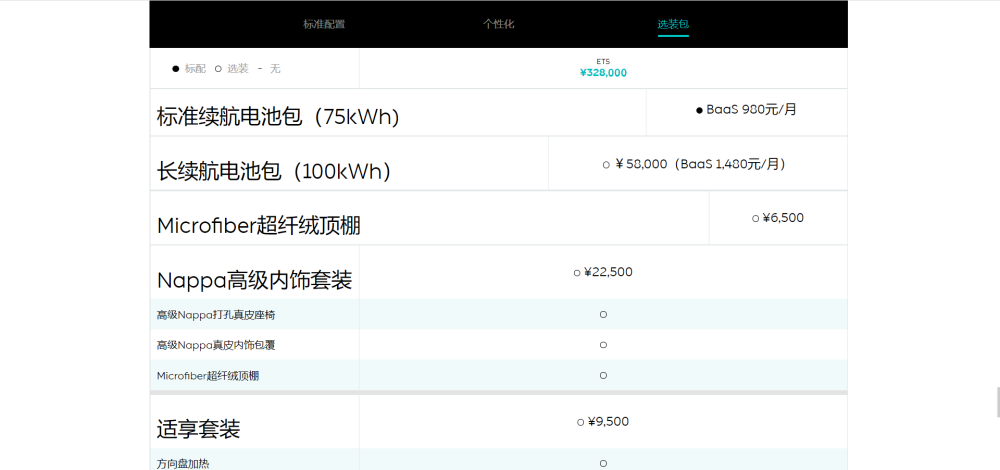Click the option circle for 高级Nappa真皮内饰包覆

(603, 345)
